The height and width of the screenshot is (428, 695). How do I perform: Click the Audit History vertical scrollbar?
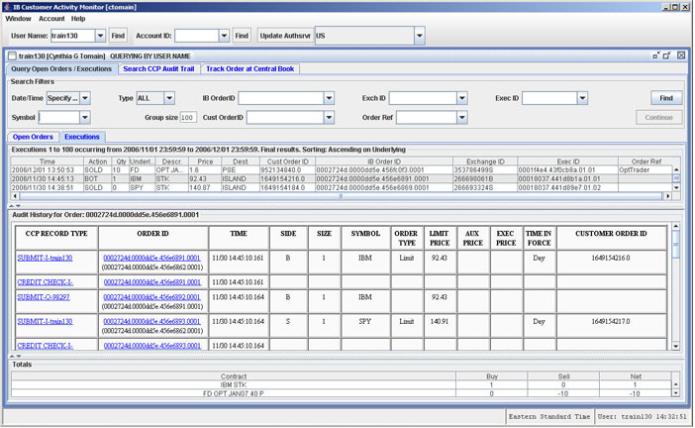click(676, 290)
